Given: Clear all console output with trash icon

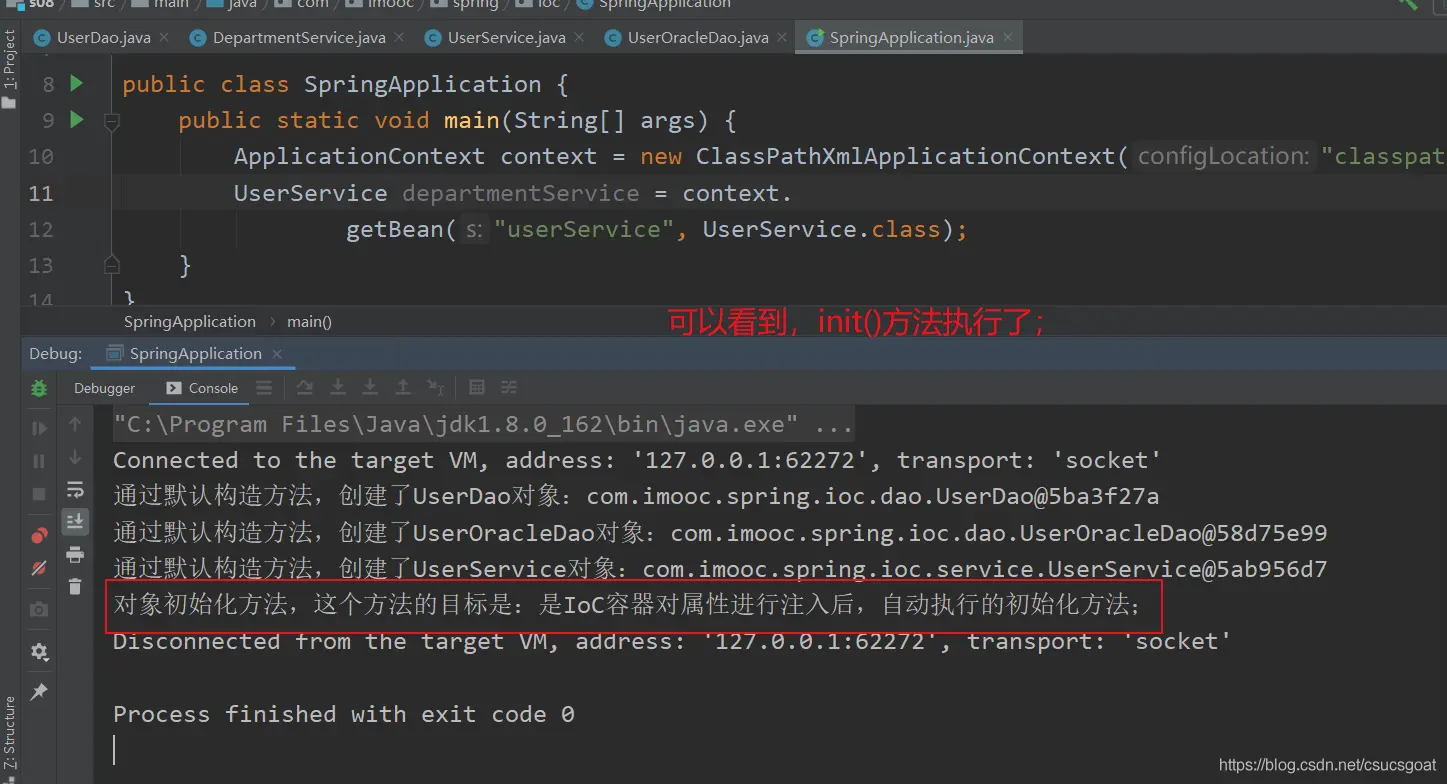Looking at the screenshot, I should (x=75, y=586).
